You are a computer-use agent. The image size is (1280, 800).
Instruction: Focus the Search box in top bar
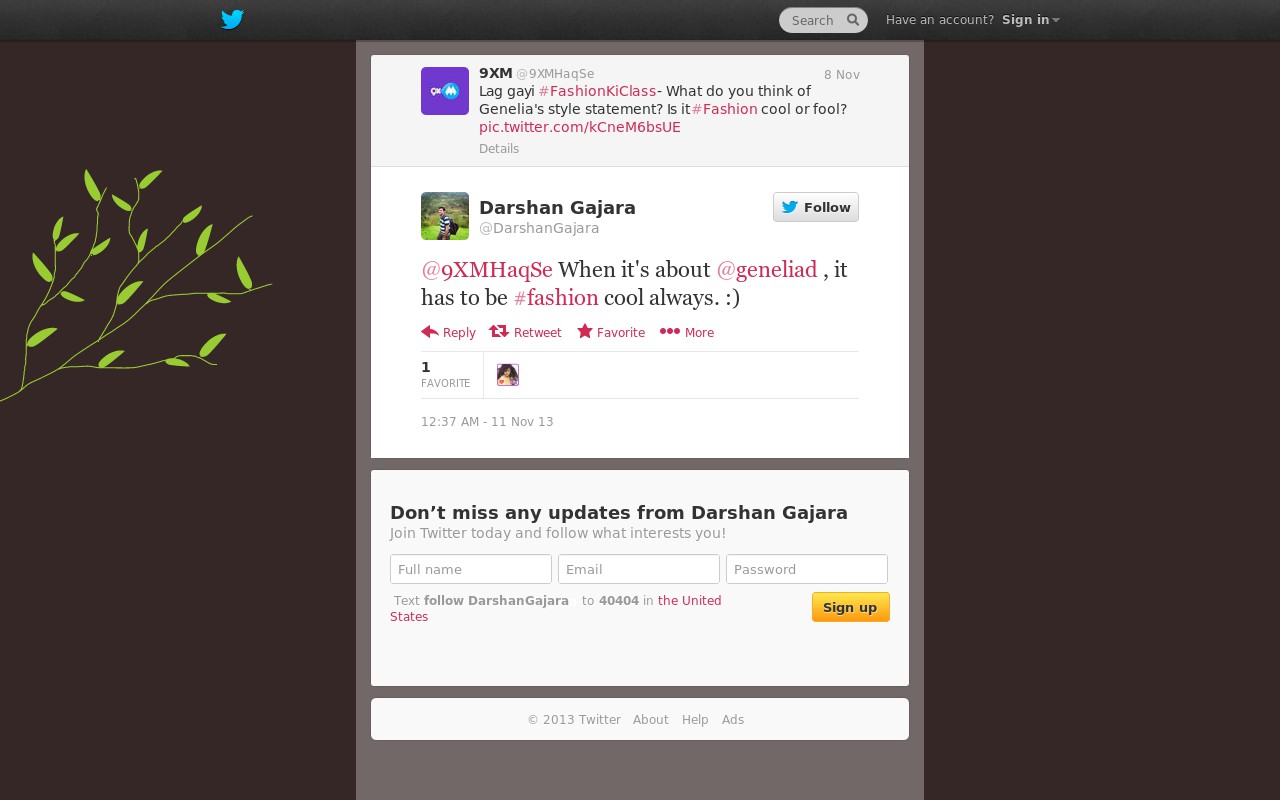click(823, 20)
